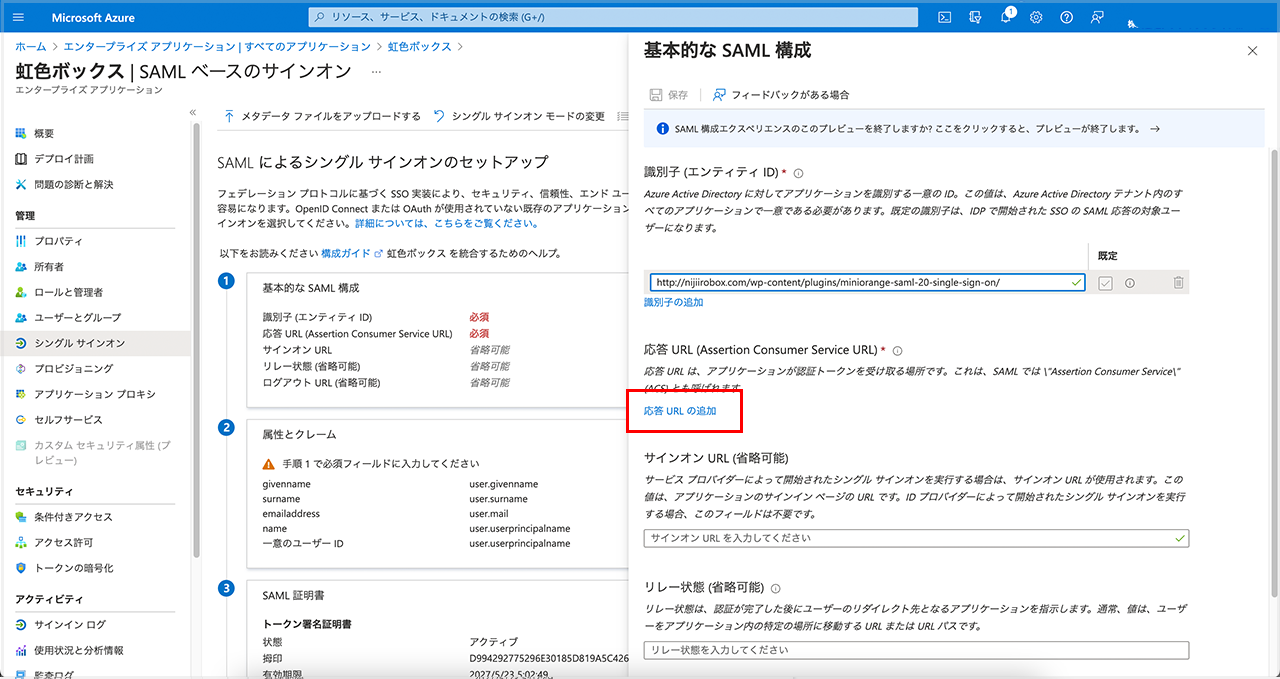Click the サインオン URL input field

tap(908, 538)
